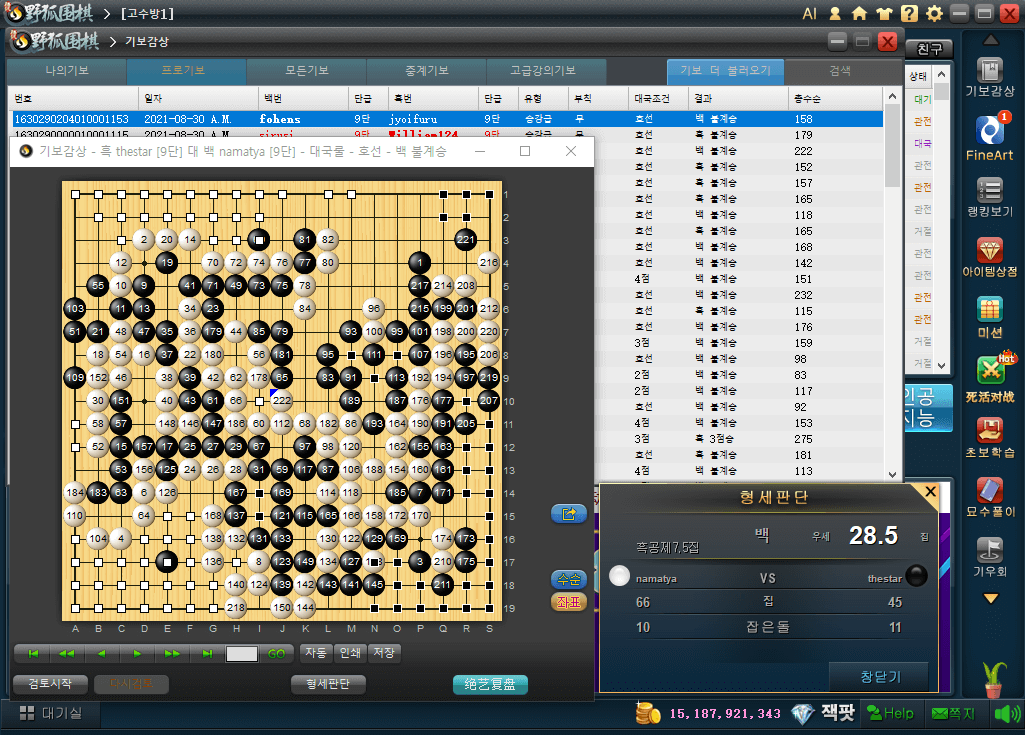Close 형세판단 panel with X
Screen dimensions: 1025x735
click(930, 492)
